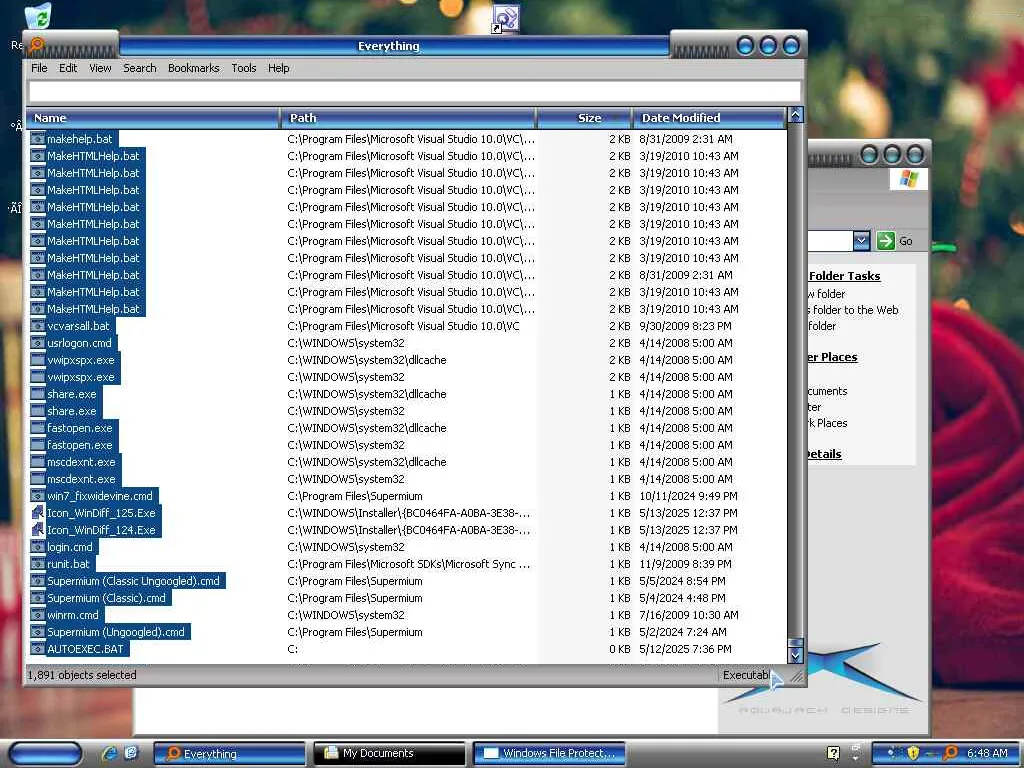Image resolution: width=1024 pixels, height=768 pixels.
Task: Click the runit.bat file icon
Action: [38, 564]
